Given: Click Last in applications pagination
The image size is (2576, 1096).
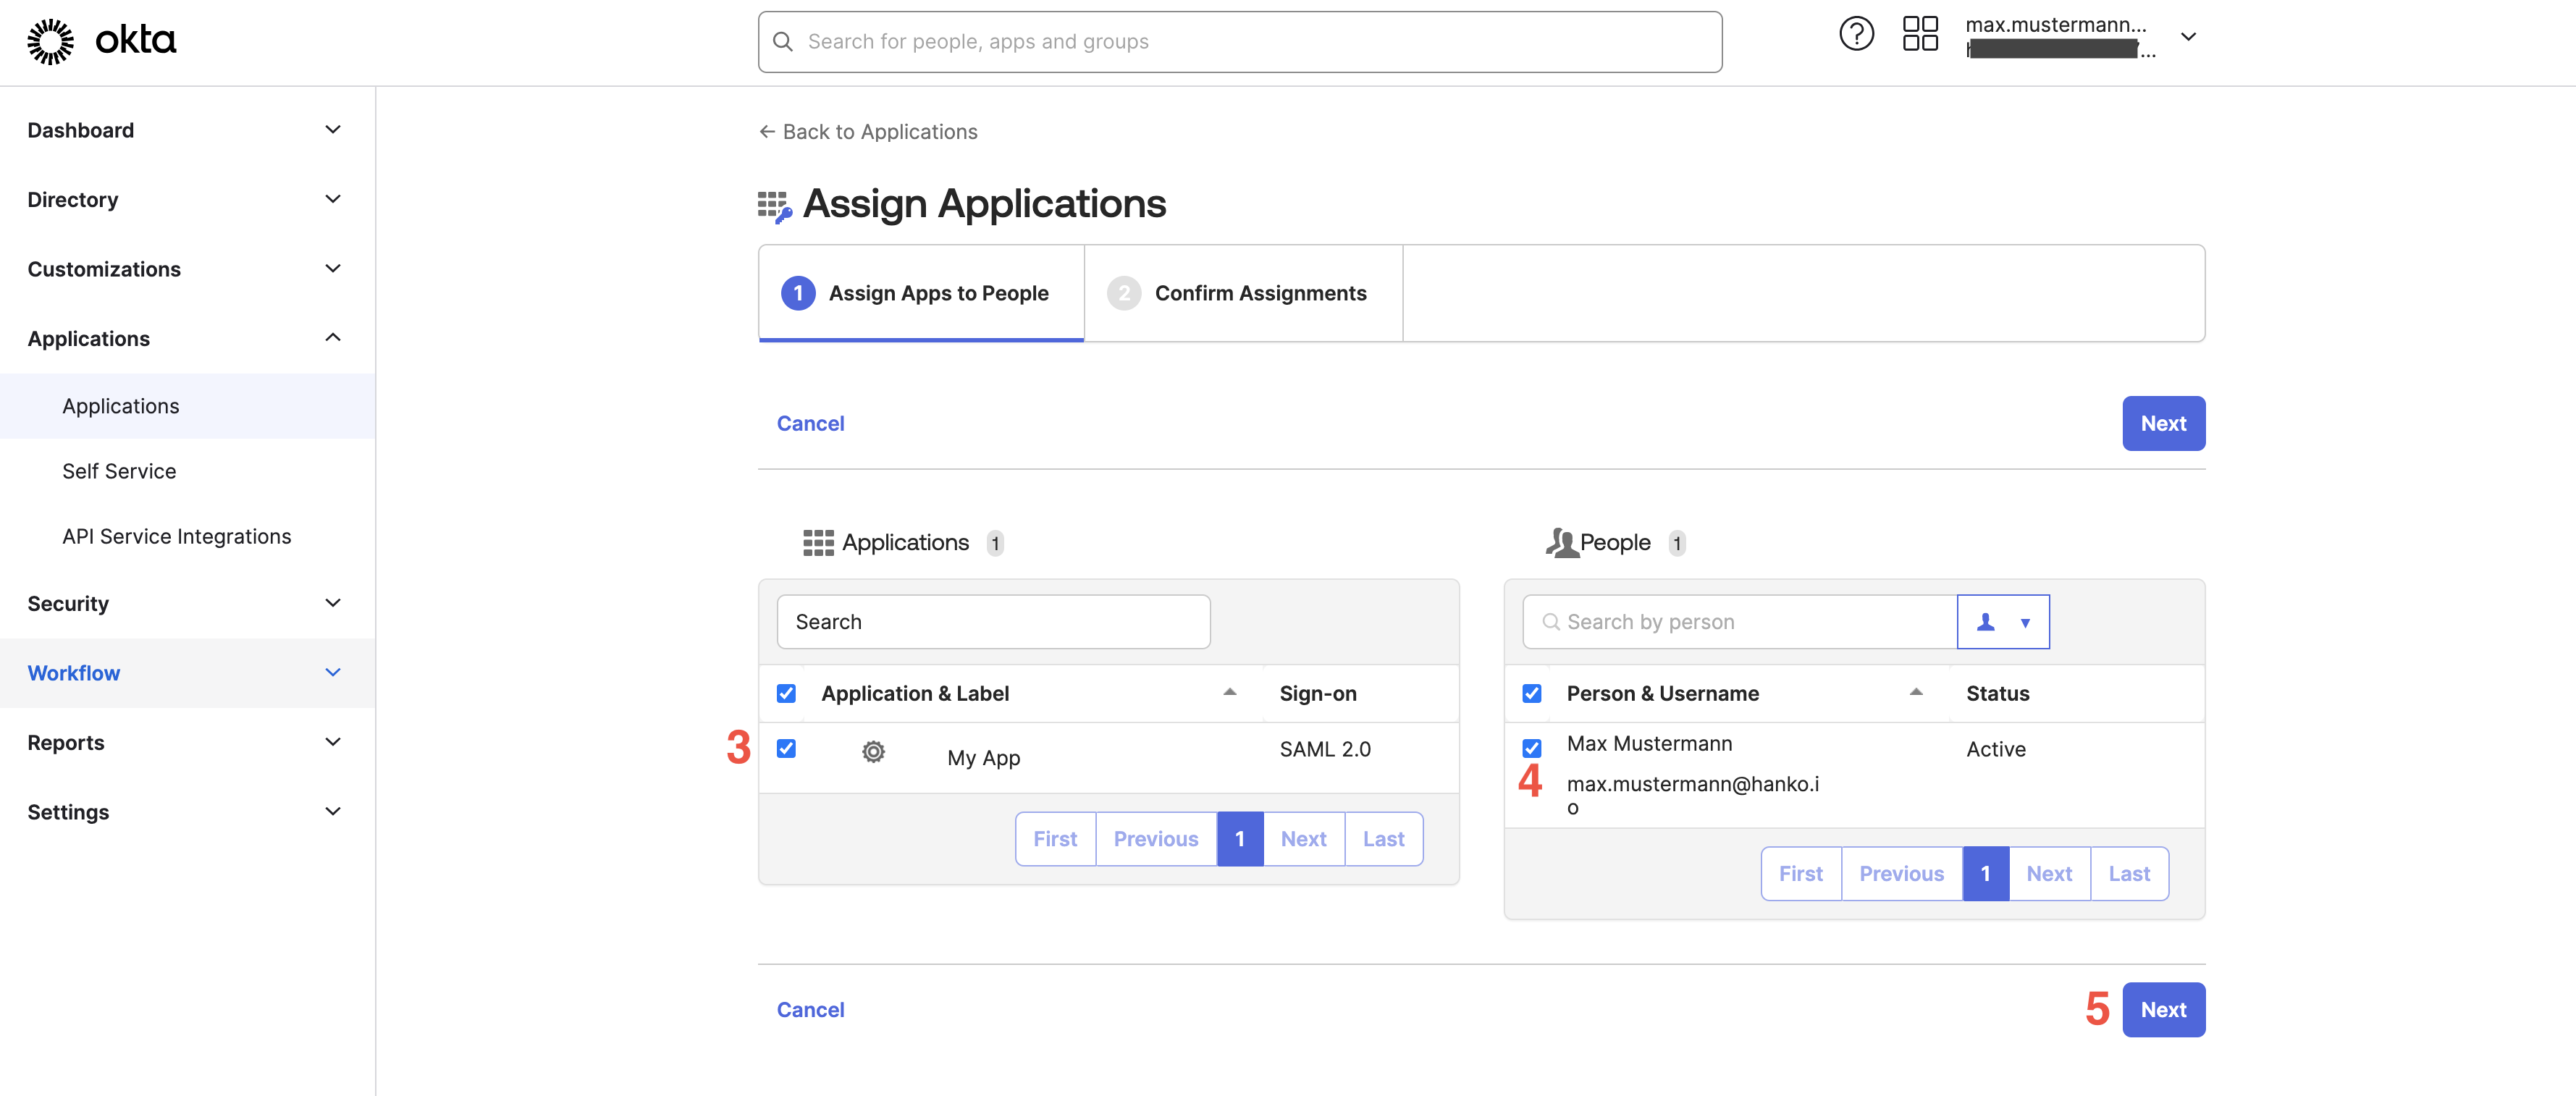Looking at the screenshot, I should 1383,839.
